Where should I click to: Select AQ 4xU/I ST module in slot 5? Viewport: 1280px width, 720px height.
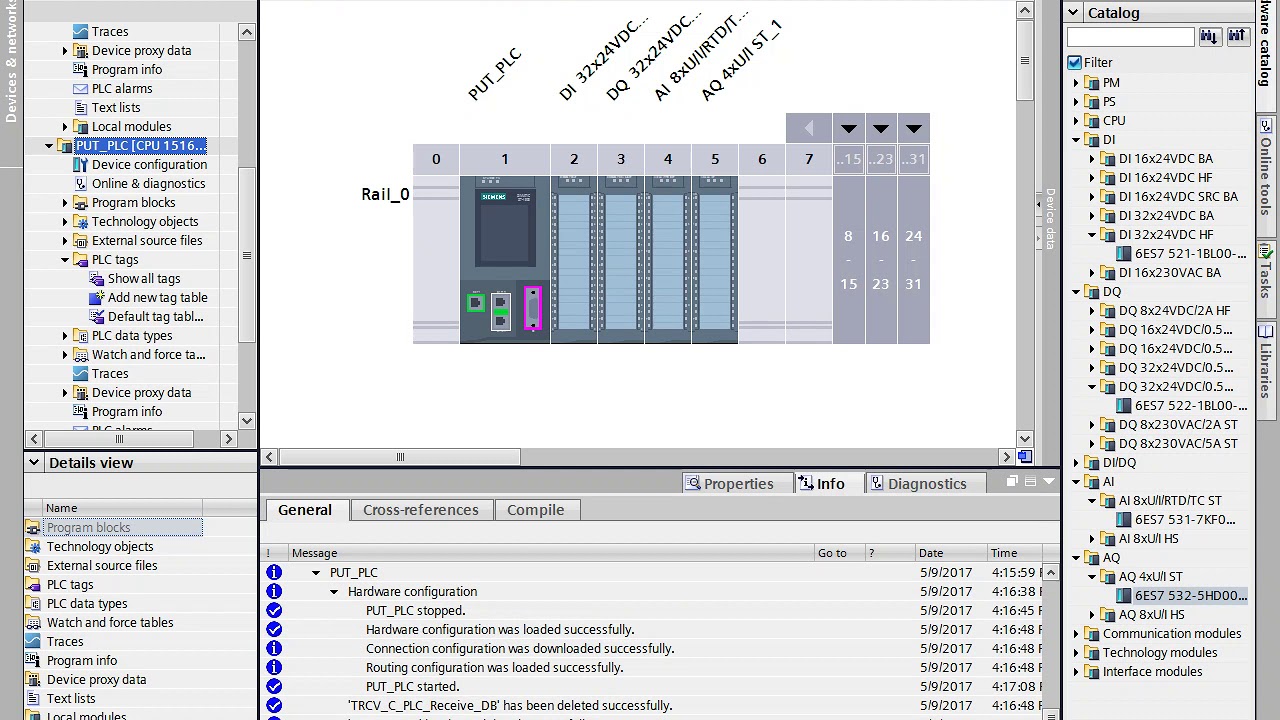714,260
